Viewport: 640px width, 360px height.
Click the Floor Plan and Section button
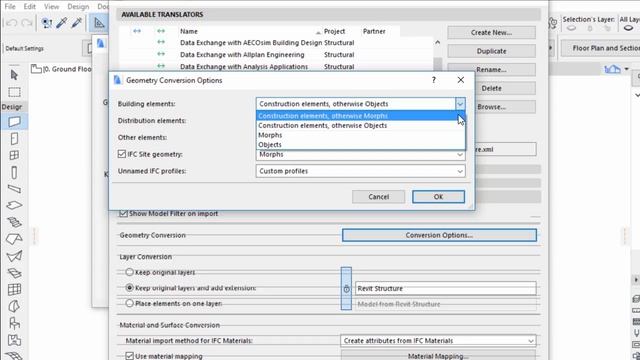(x=600, y=48)
